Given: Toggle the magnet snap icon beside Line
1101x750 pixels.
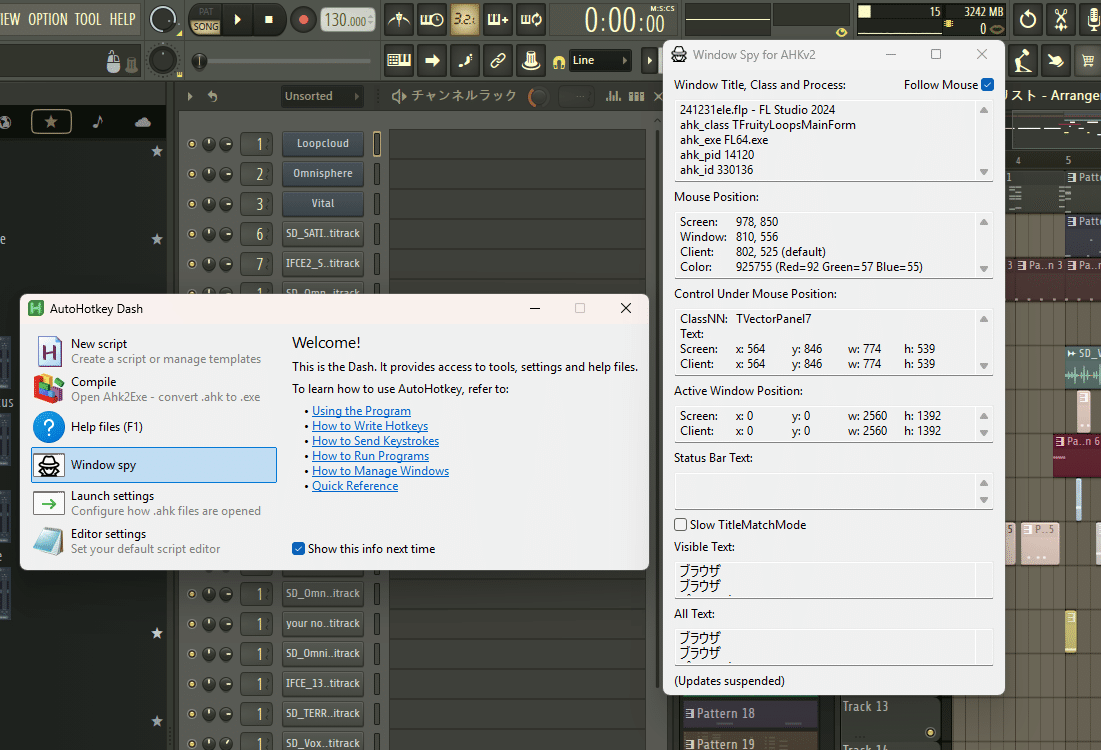Looking at the screenshot, I should click(x=559, y=62).
